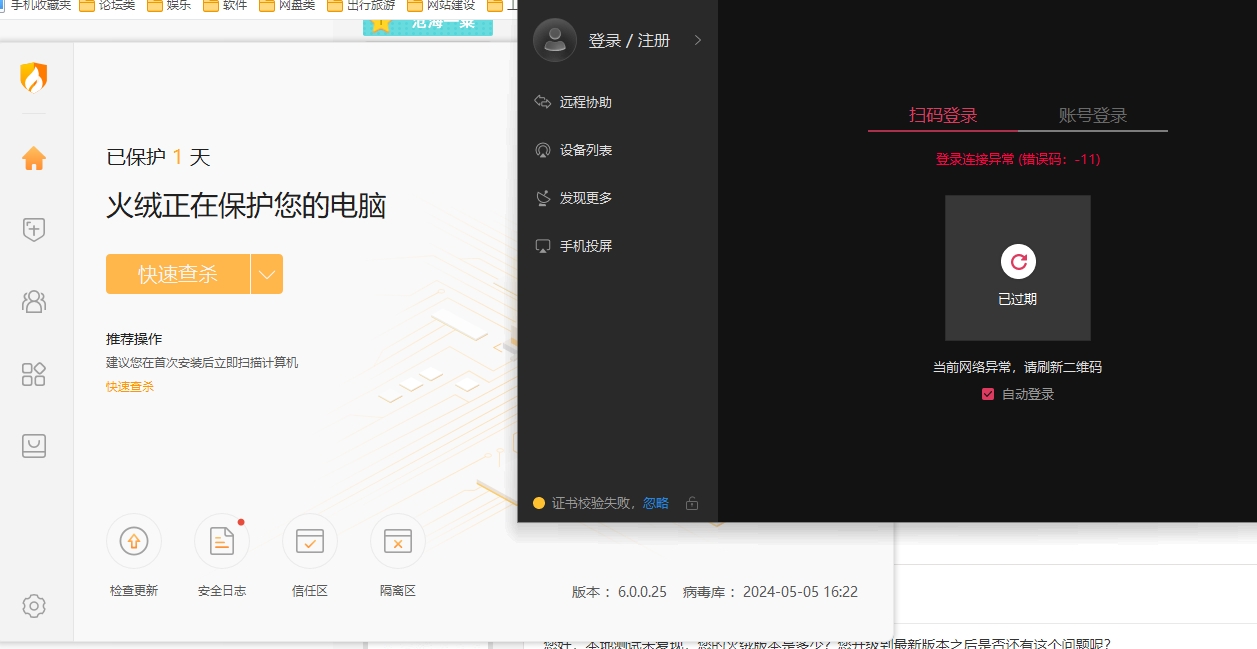This screenshot has width=1257, height=649.
Task: Open the 信任区 icon
Action: pyautogui.click(x=309, y=540)
